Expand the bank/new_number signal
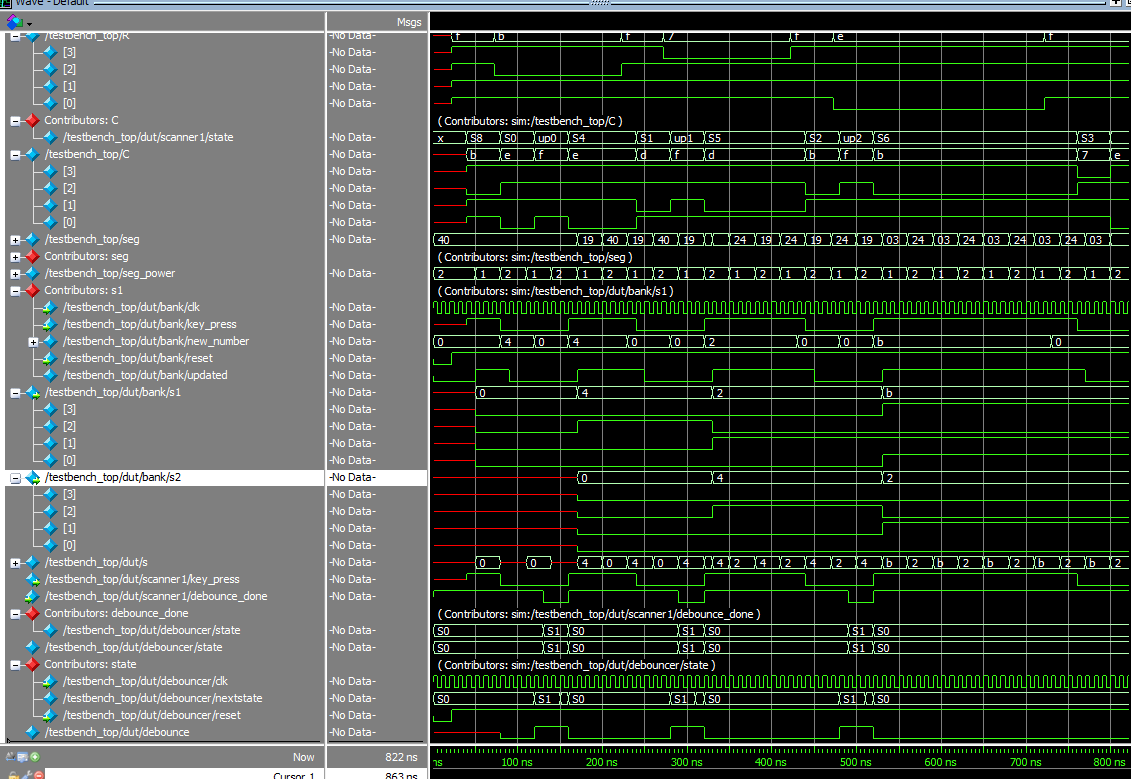 [33, 341]
